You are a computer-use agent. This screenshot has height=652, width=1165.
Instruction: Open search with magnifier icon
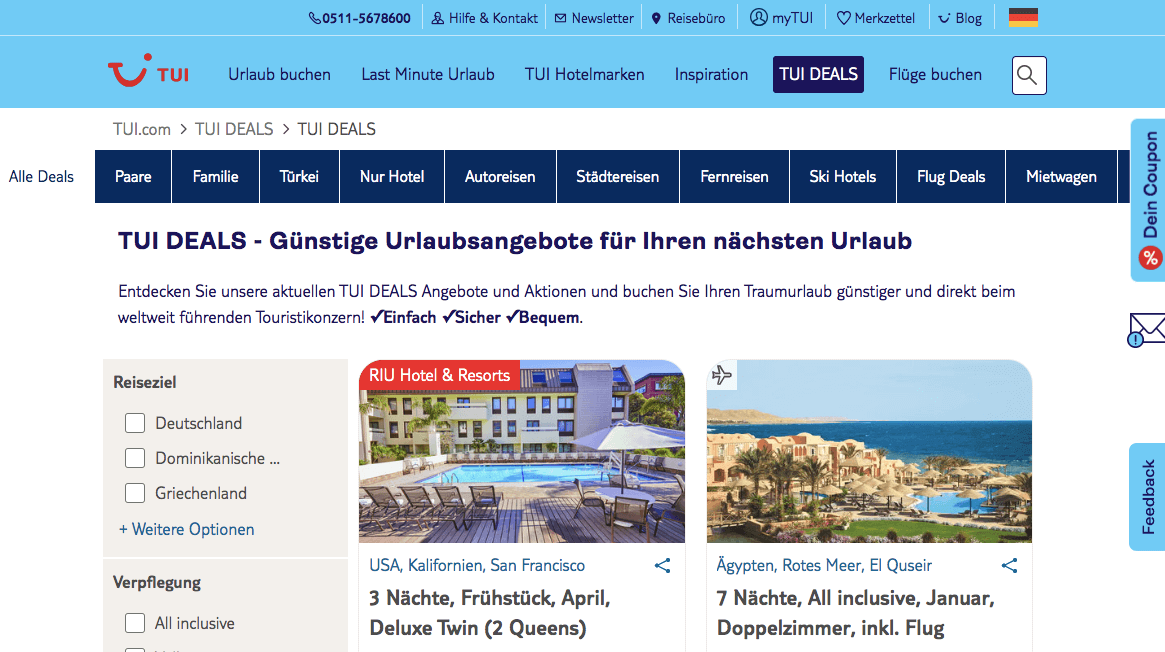1029,75
